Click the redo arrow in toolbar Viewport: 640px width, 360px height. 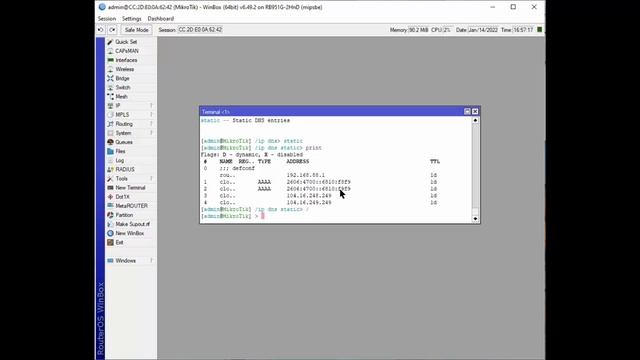tap(112, 30)
